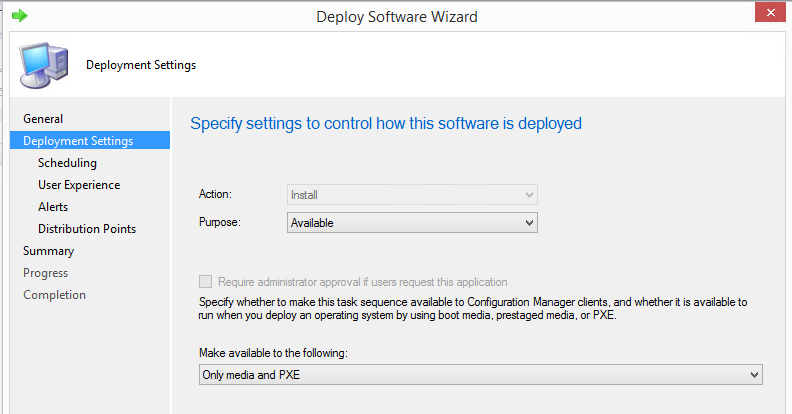Click the Completion step in sidebar
Image resolution: width=792 pixels, height=414 pixels.
click(55, 295)
